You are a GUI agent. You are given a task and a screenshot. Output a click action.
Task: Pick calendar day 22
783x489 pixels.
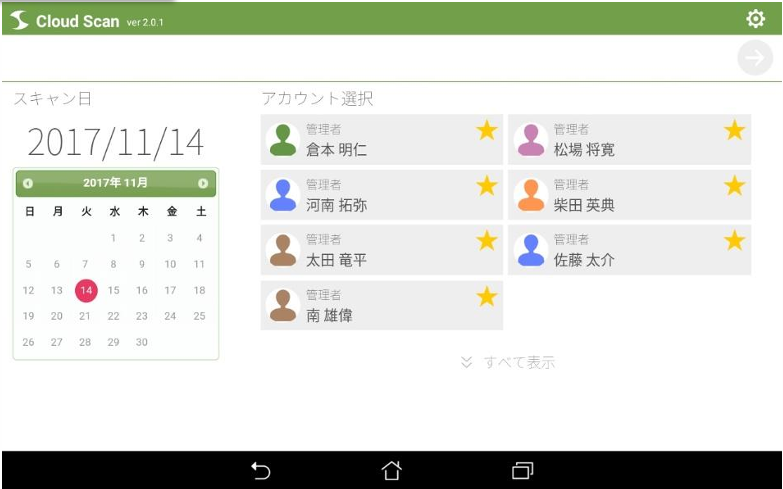click(113, 316)
